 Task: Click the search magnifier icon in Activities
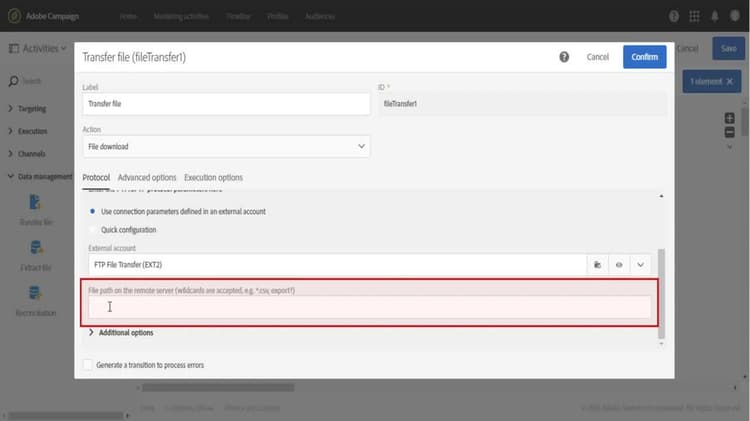pyautogui.click(x=13, y=81)
